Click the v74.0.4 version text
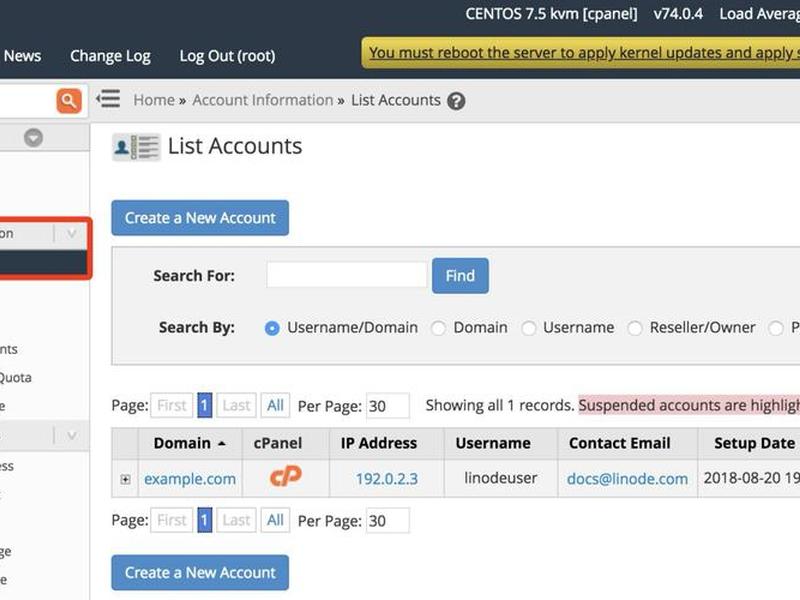The height and width of the screenshot is (600, 800). (678, 14)
